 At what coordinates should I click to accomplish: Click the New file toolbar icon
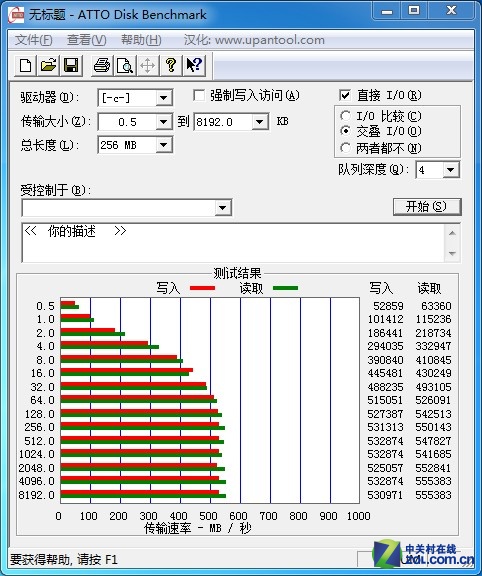25,65
